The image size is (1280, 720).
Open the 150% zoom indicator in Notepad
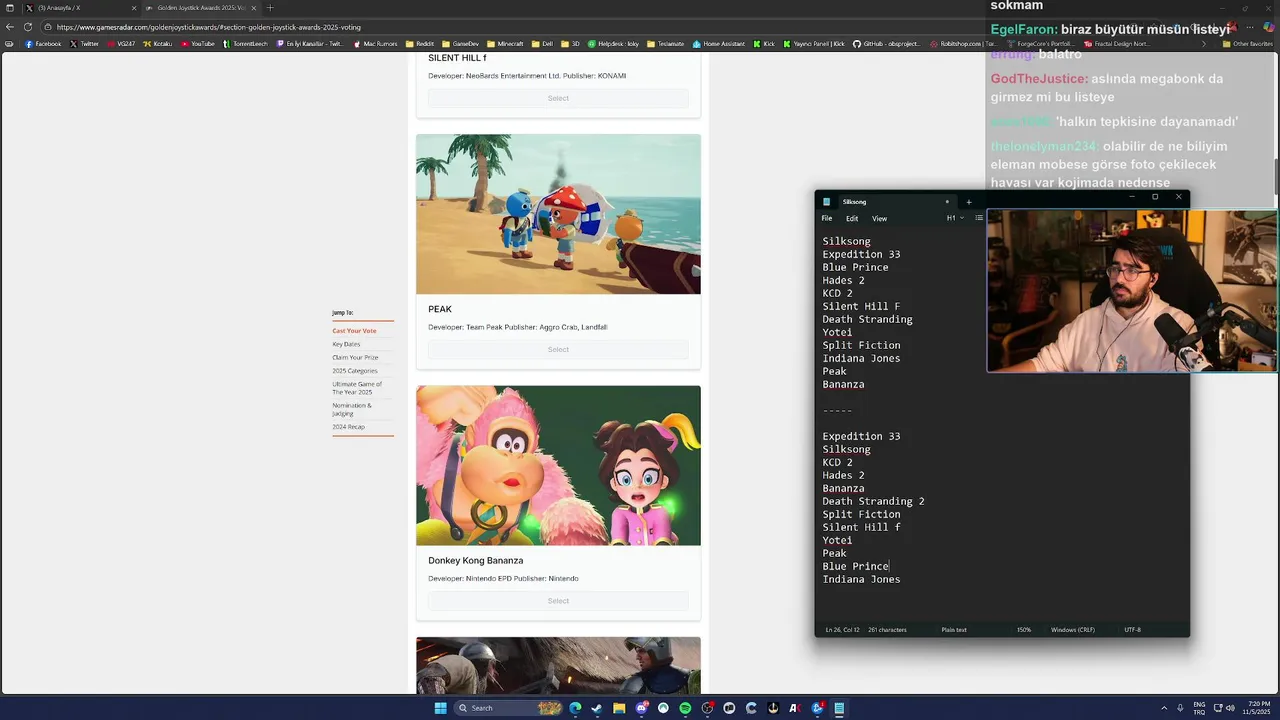[x=1024, y=630]
